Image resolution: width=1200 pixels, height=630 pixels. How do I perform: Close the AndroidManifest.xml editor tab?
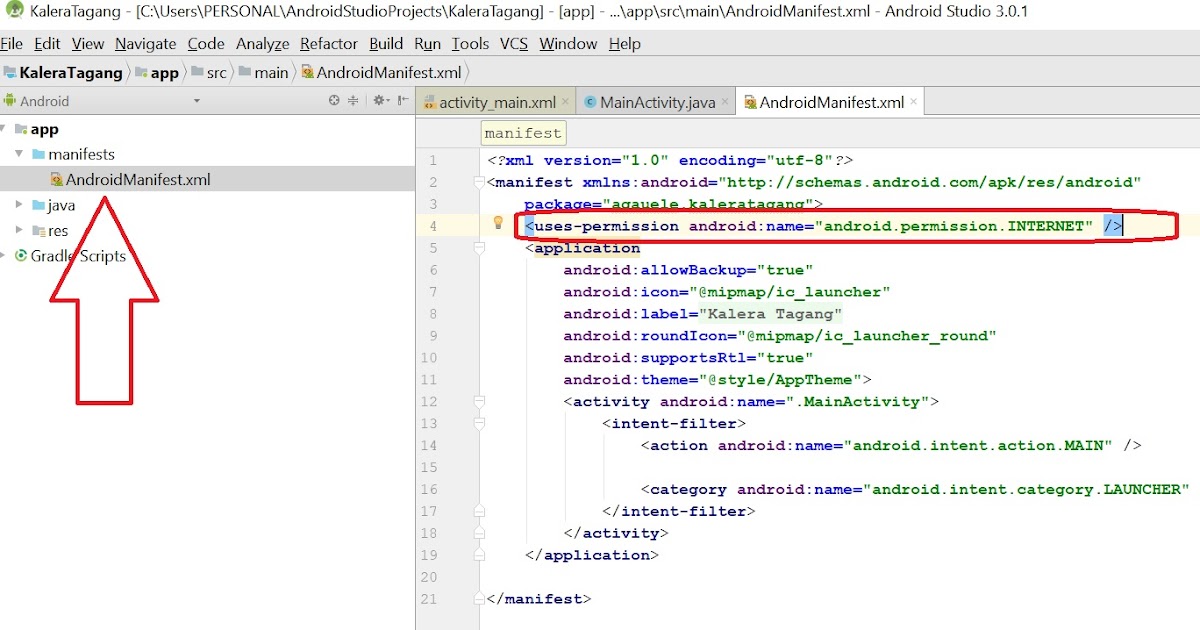[914, 102]
